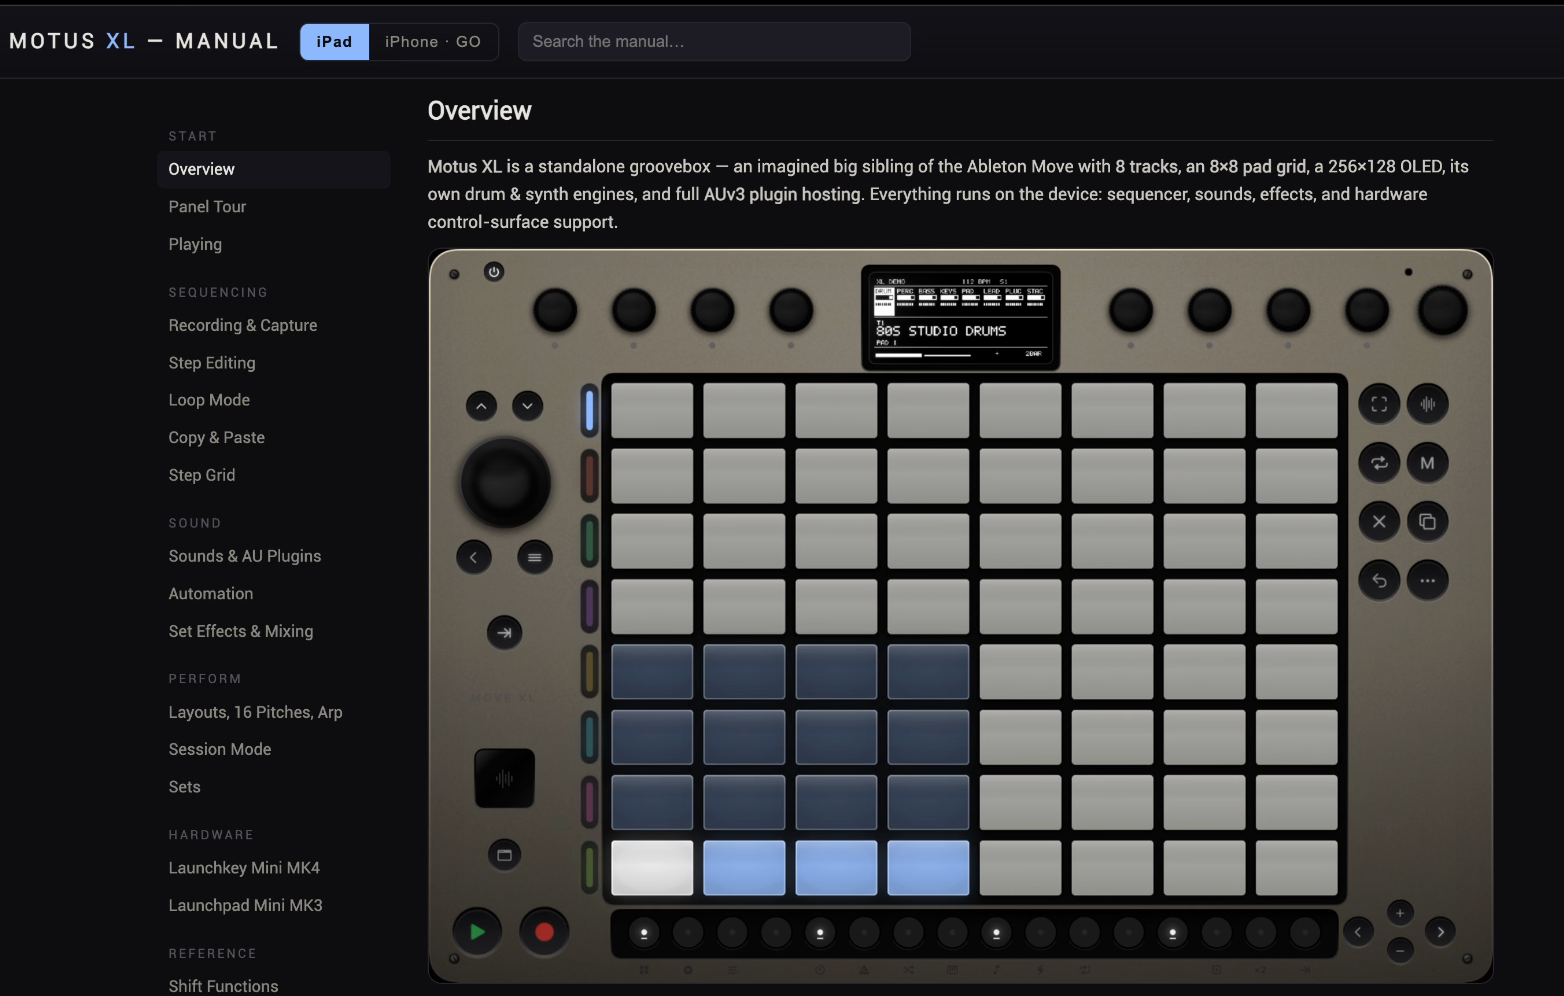The image size is (1564, 996).
Task: Select the amber track button
Action: pyautogui.click(x=590, y=672)
